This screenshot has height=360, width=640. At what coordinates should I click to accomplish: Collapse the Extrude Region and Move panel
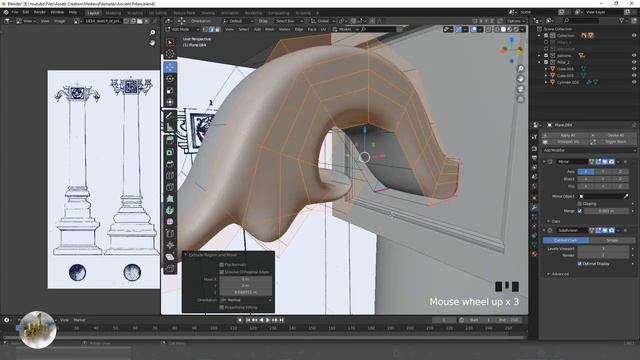(x=185, y=255)
